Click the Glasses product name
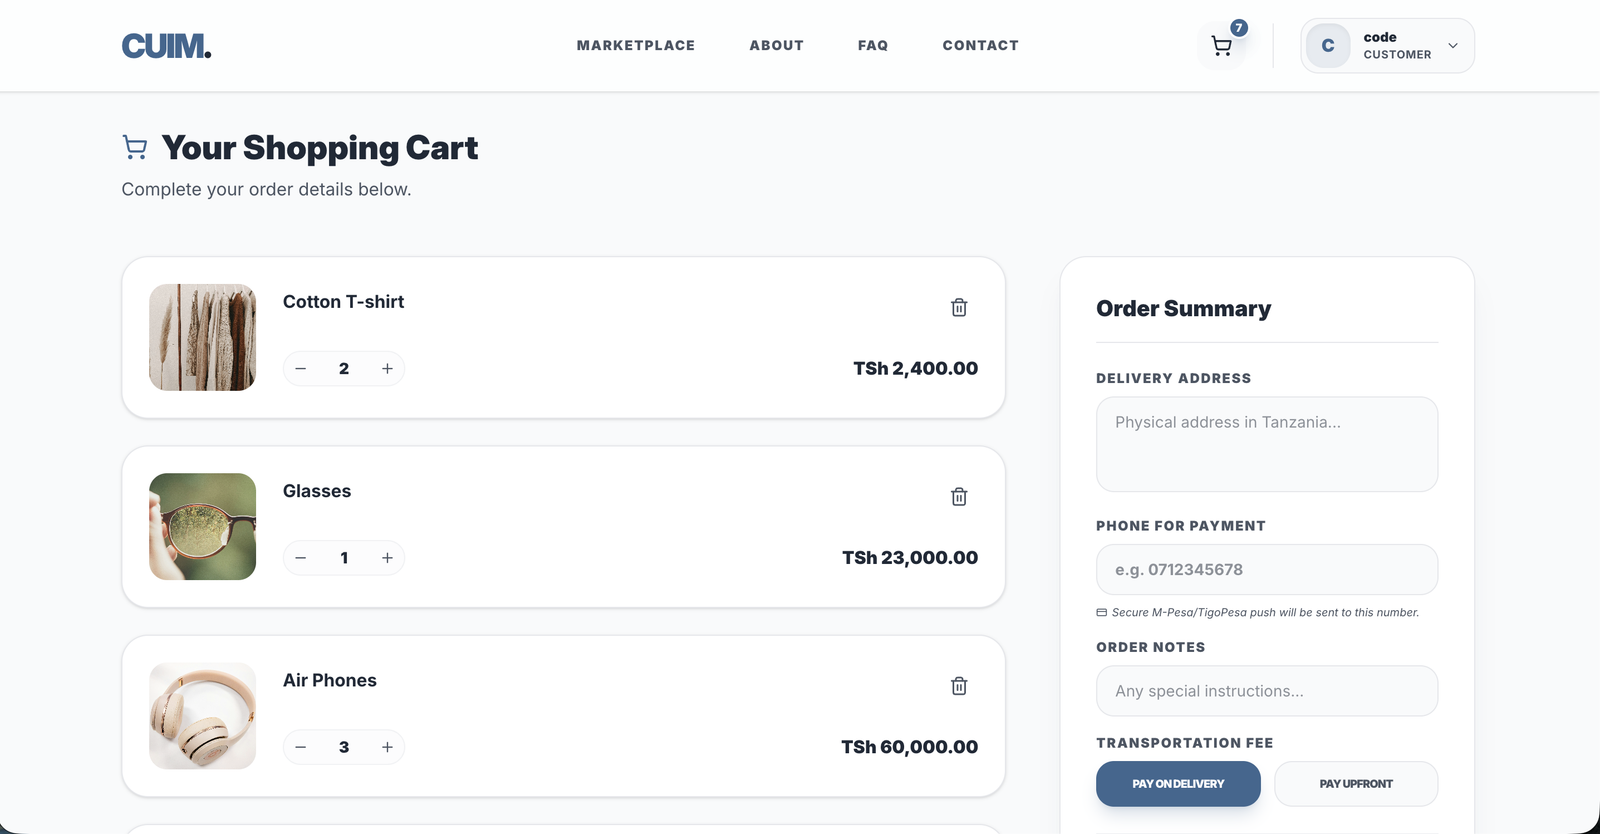1600x834 pixels. coord(317,491)
